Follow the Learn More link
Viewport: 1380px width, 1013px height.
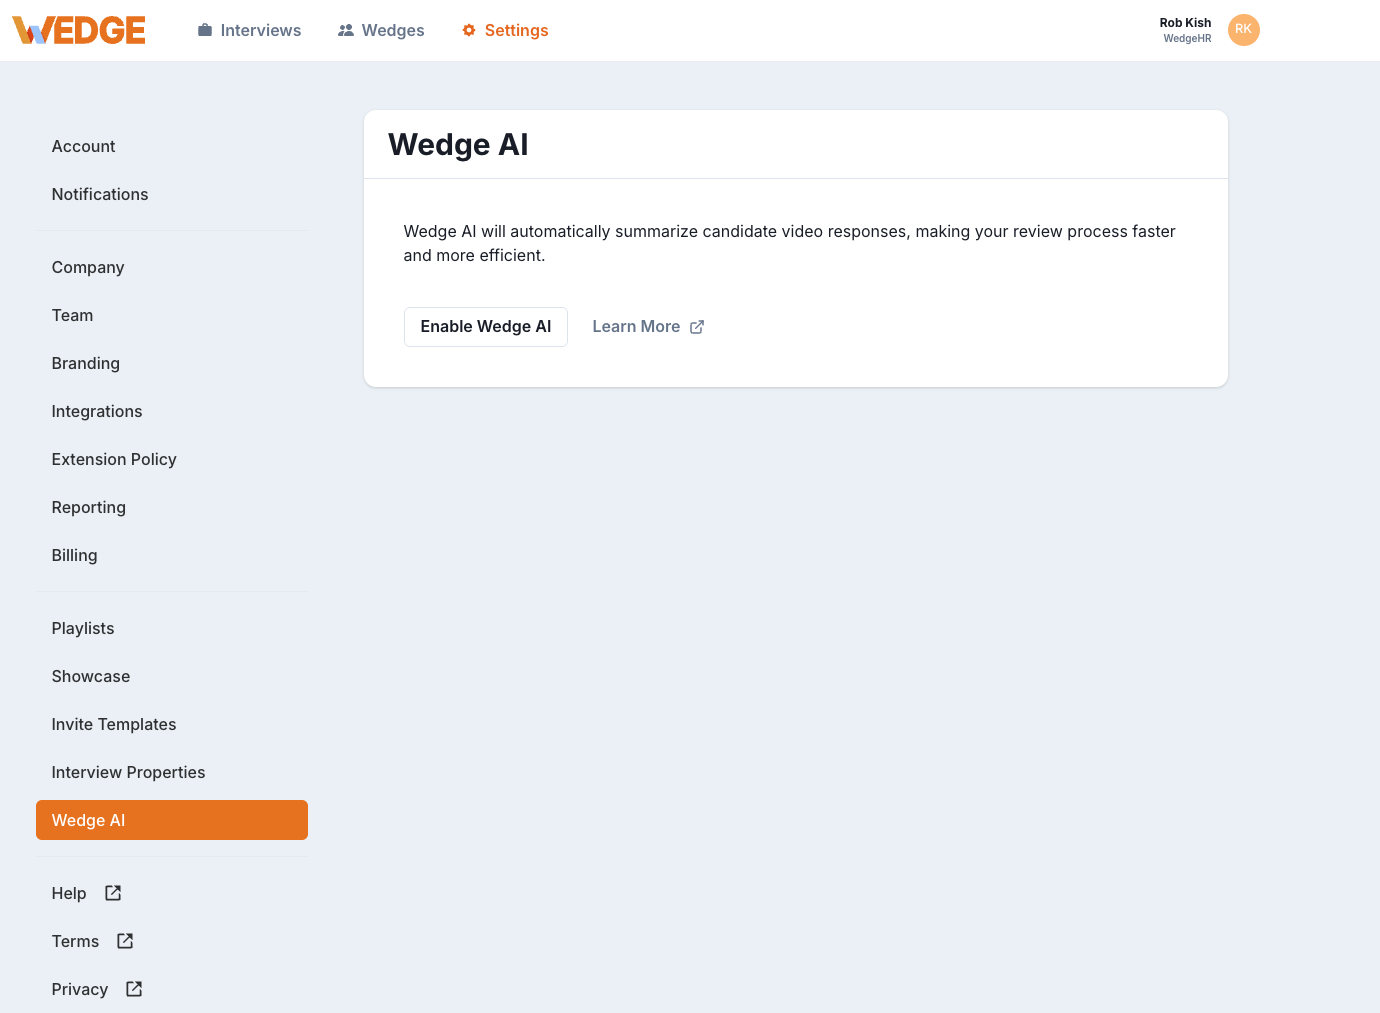(648, 327)
